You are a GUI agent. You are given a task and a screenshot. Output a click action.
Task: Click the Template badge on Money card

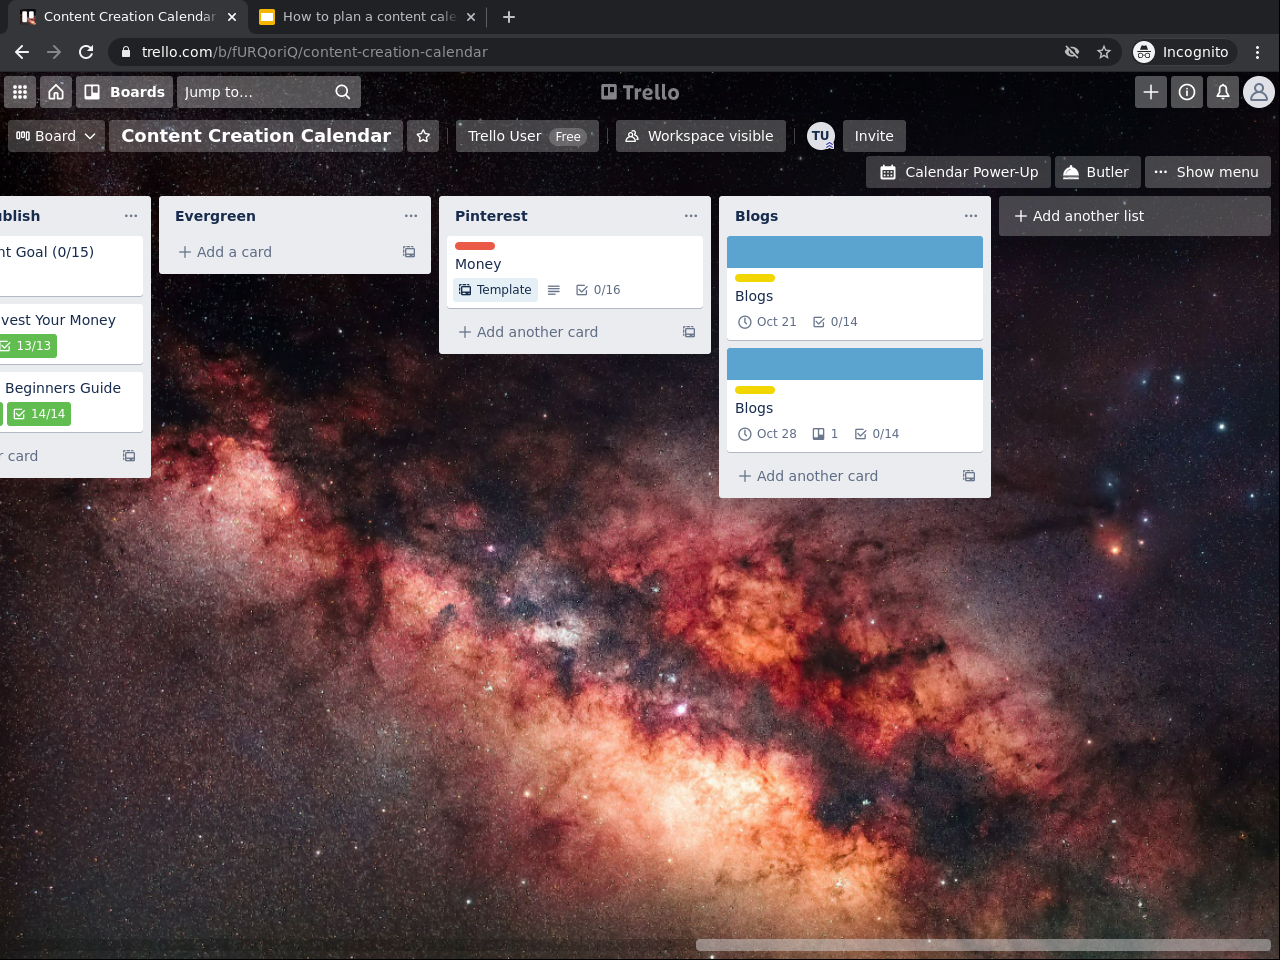coord(495,290)
